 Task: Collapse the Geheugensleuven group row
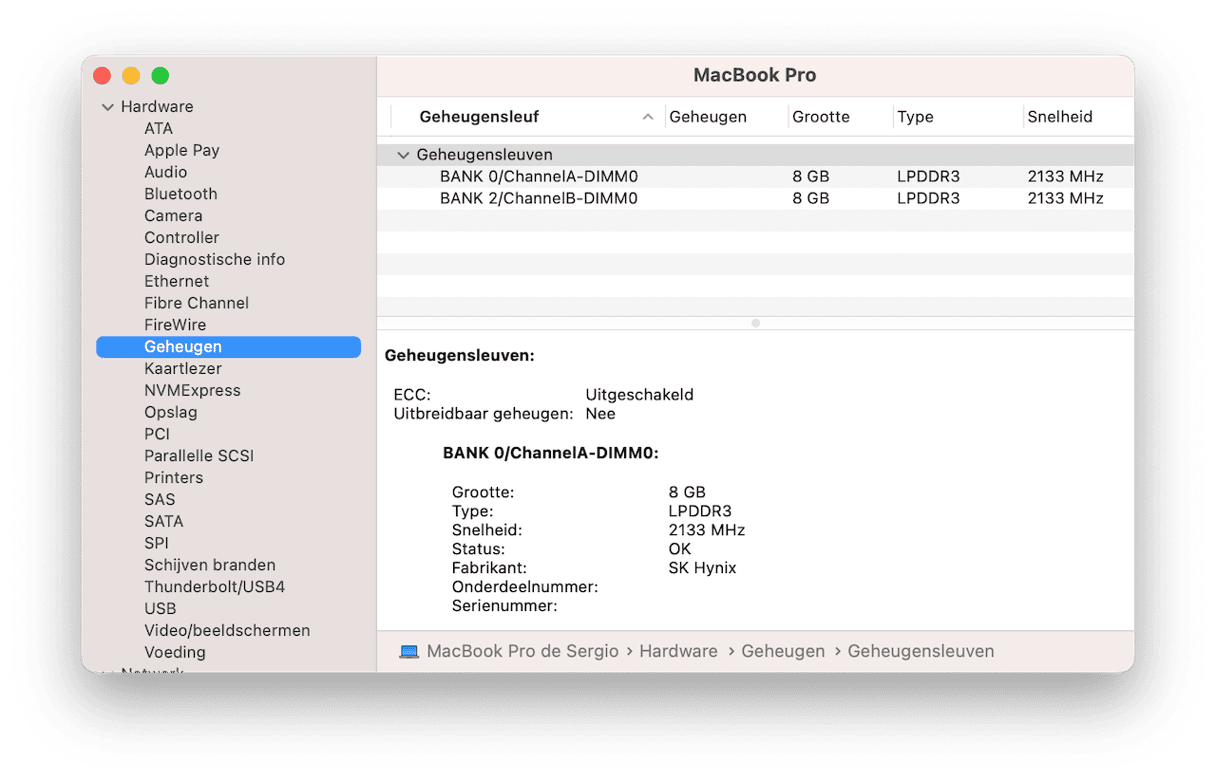coord(403,155)
